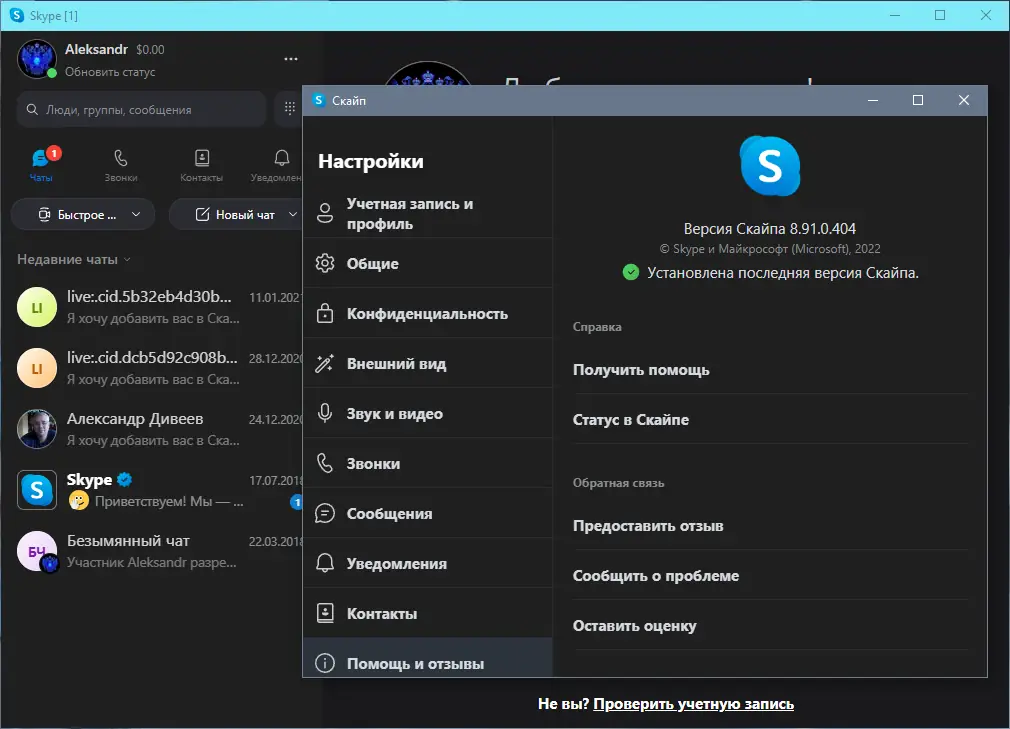
Task: Expand the Недавние чаты filter chevron
Action: coord(127,260)
